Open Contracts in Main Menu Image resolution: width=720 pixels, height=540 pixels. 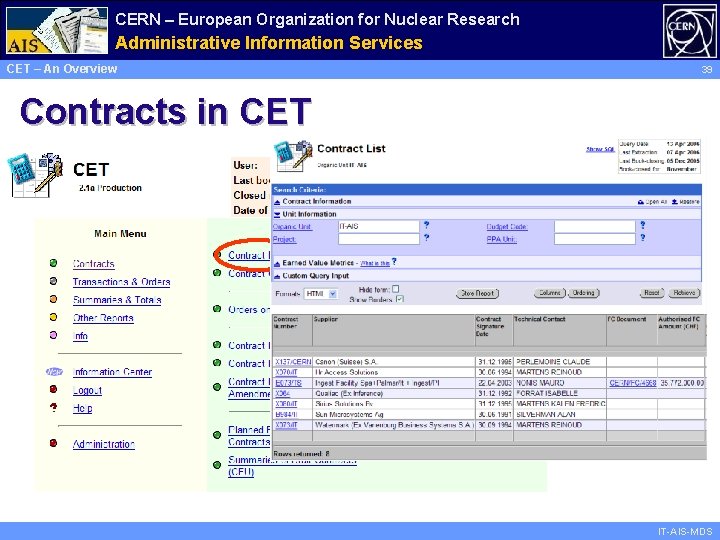click(x=94, y=264)
